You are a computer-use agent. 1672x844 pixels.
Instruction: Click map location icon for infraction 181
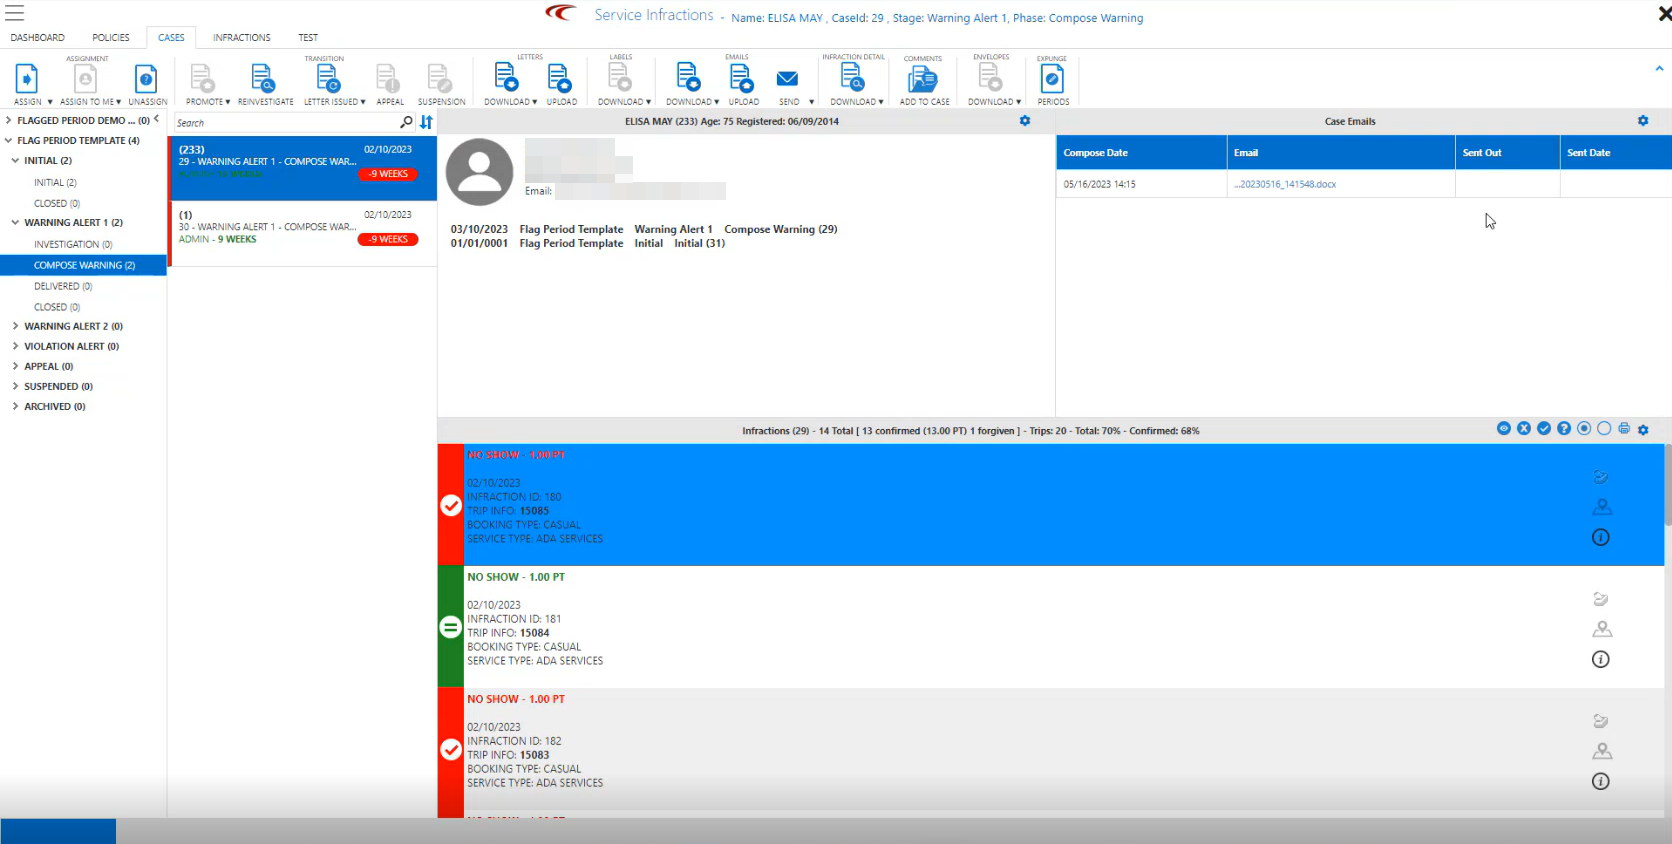pos(1601,629)
